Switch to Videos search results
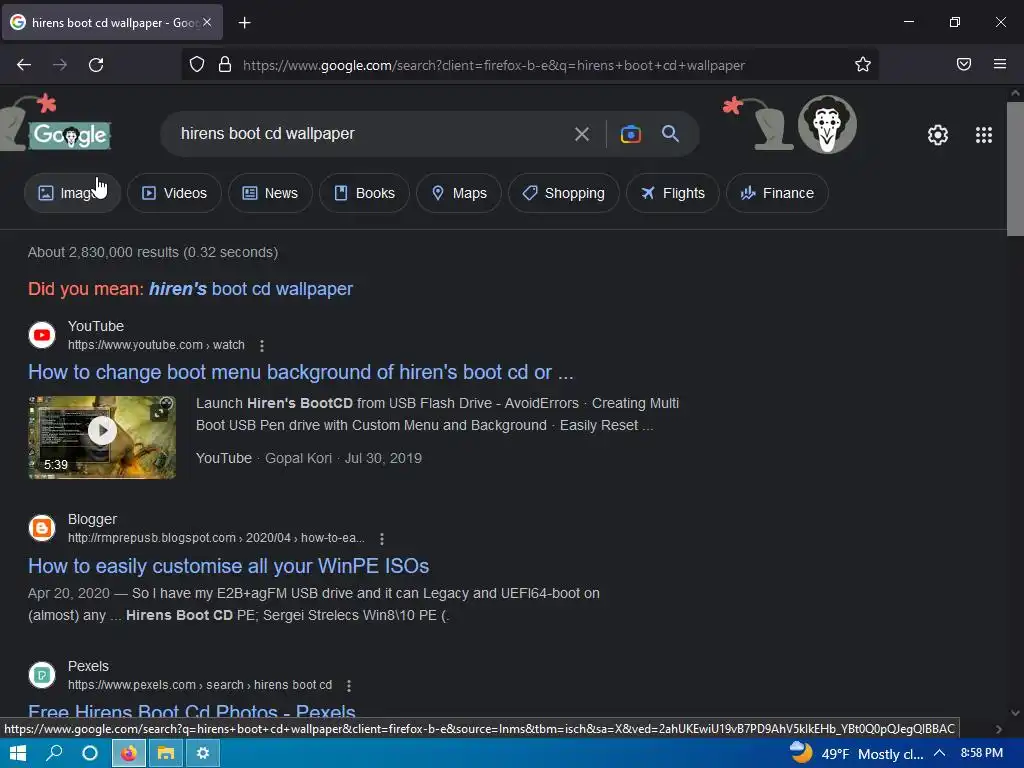Screen dimensions: 1024x768 coord(174,193)
